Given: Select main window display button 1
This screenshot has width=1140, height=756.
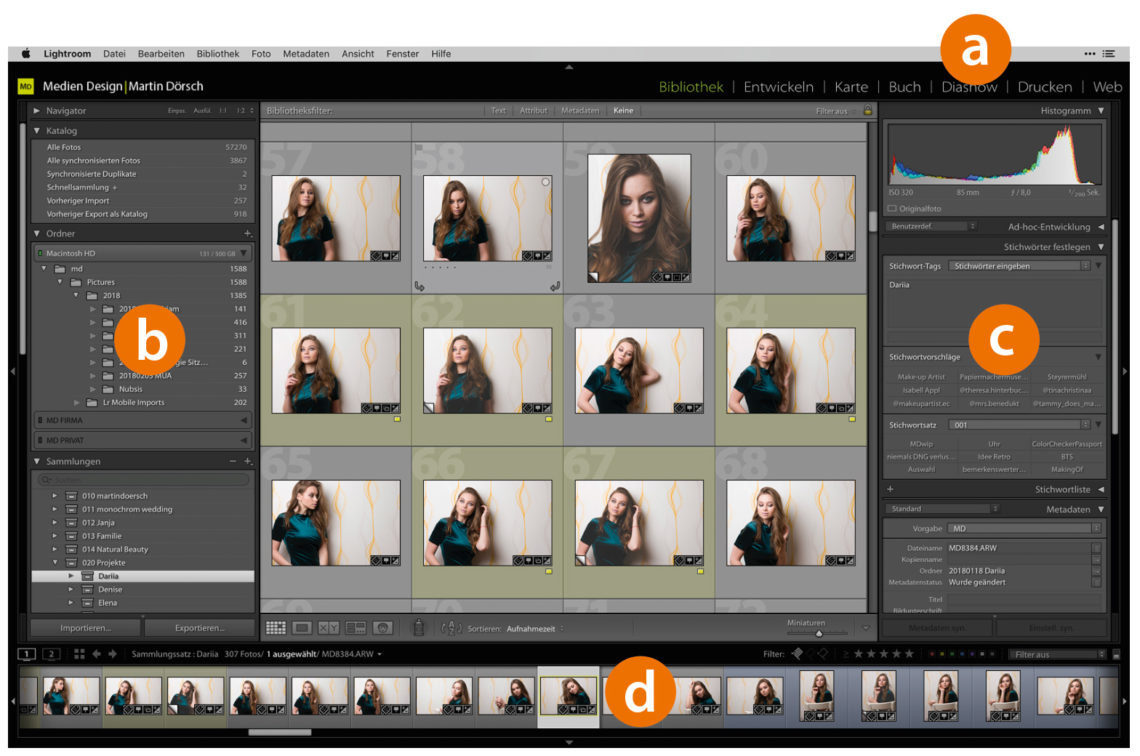Looking at the screenshot, I should tap(27, 654).
